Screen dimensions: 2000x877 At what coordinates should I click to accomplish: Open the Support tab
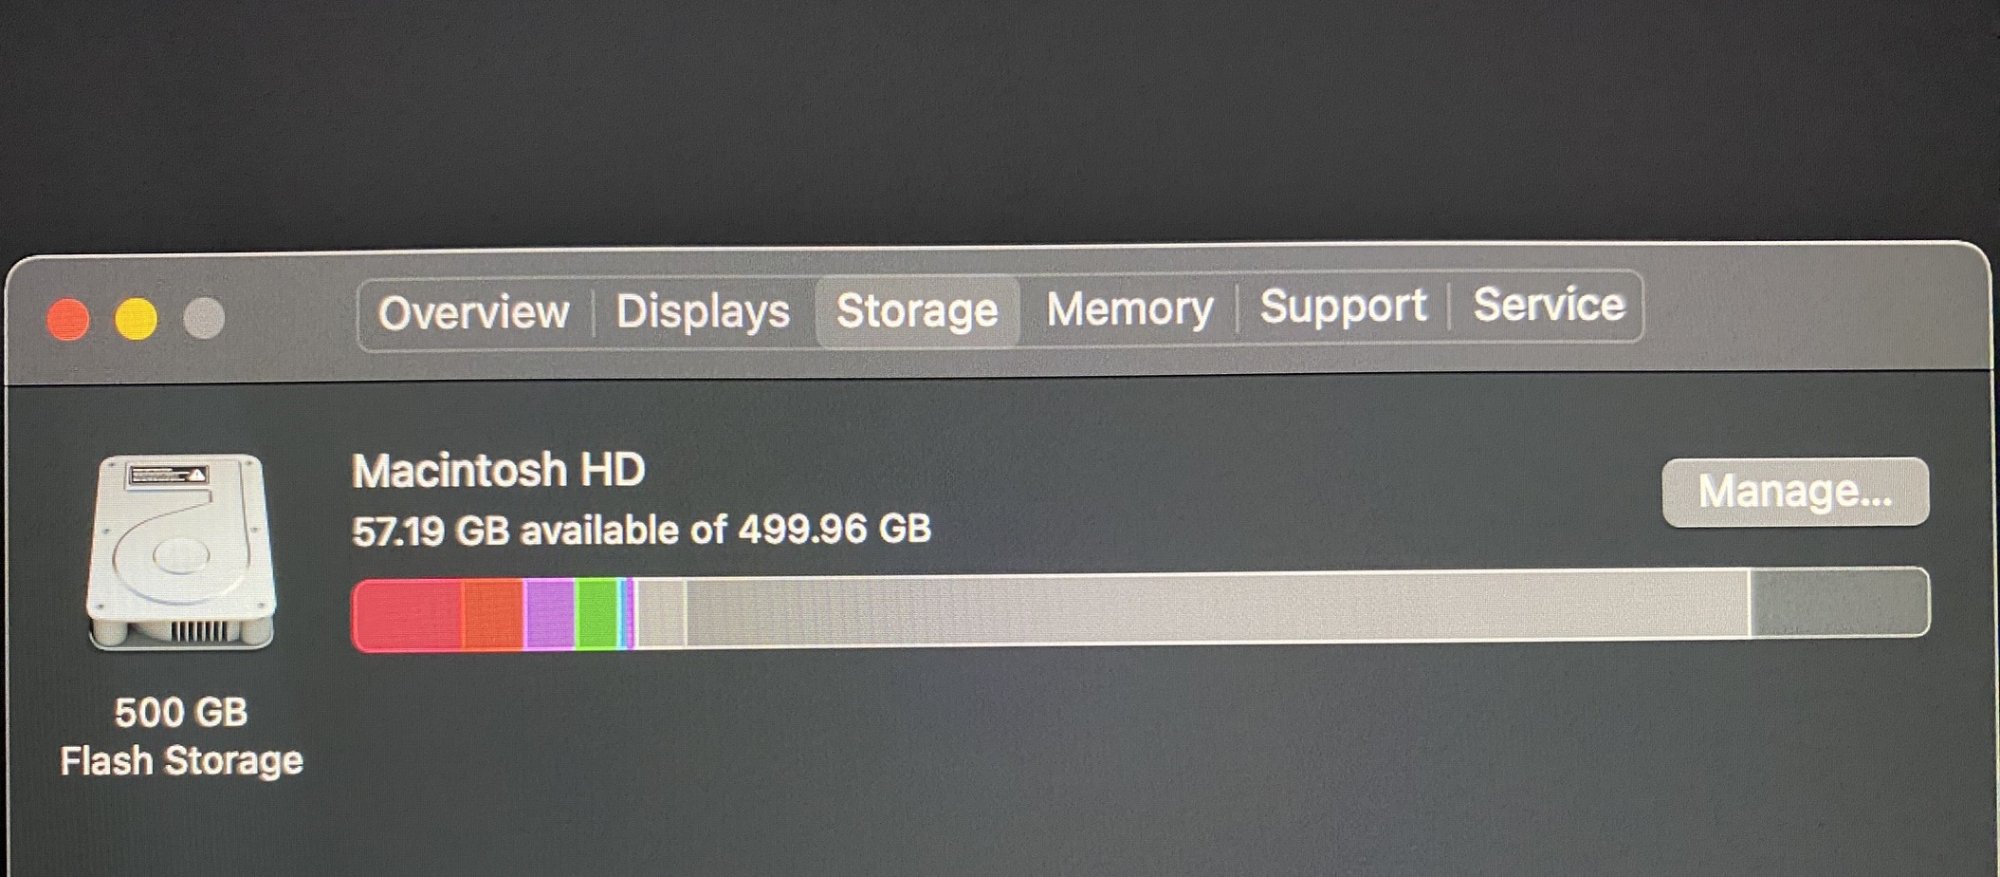[x=1343, y=306]
